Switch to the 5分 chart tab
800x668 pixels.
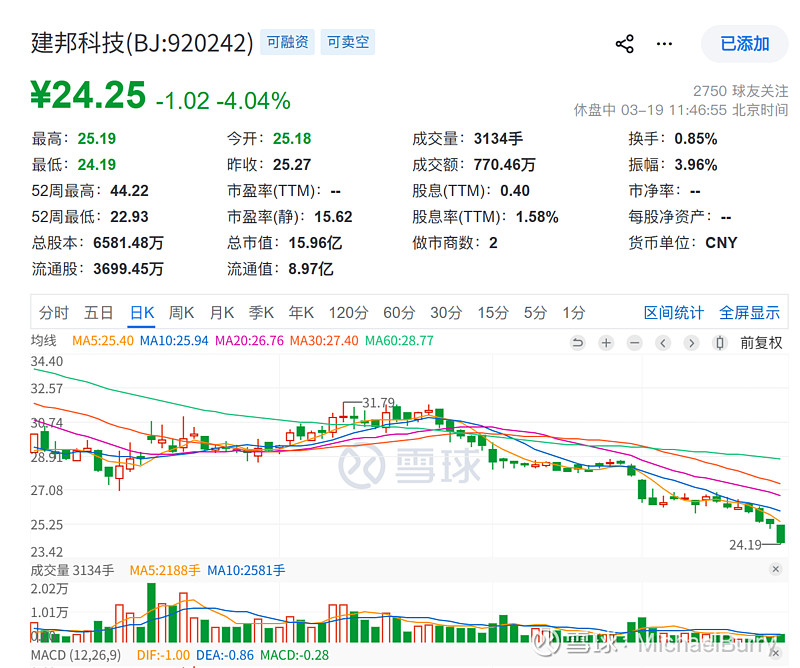pos(535,312)
